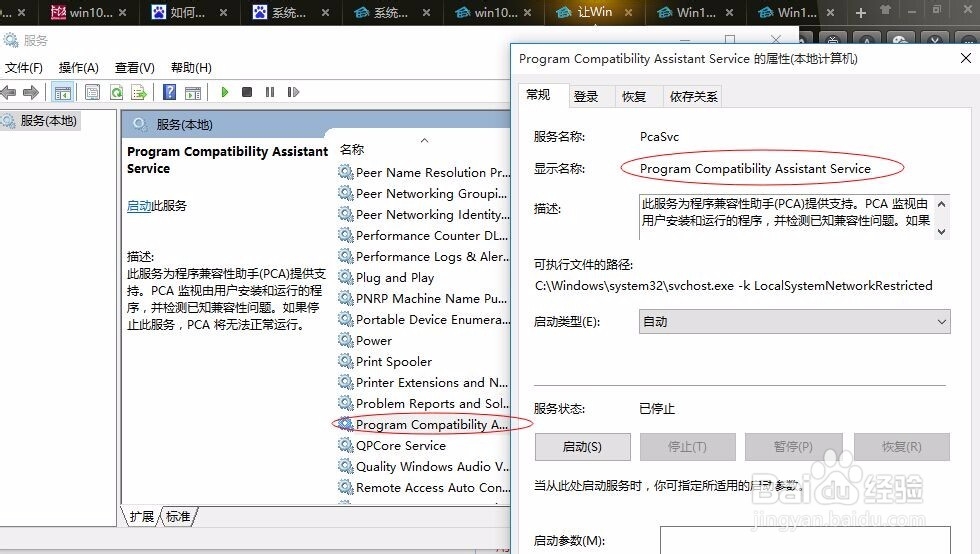Click the executable path text
Viewport: 980px width, 554px height.
pyautogui.click(x=734, y=286)
